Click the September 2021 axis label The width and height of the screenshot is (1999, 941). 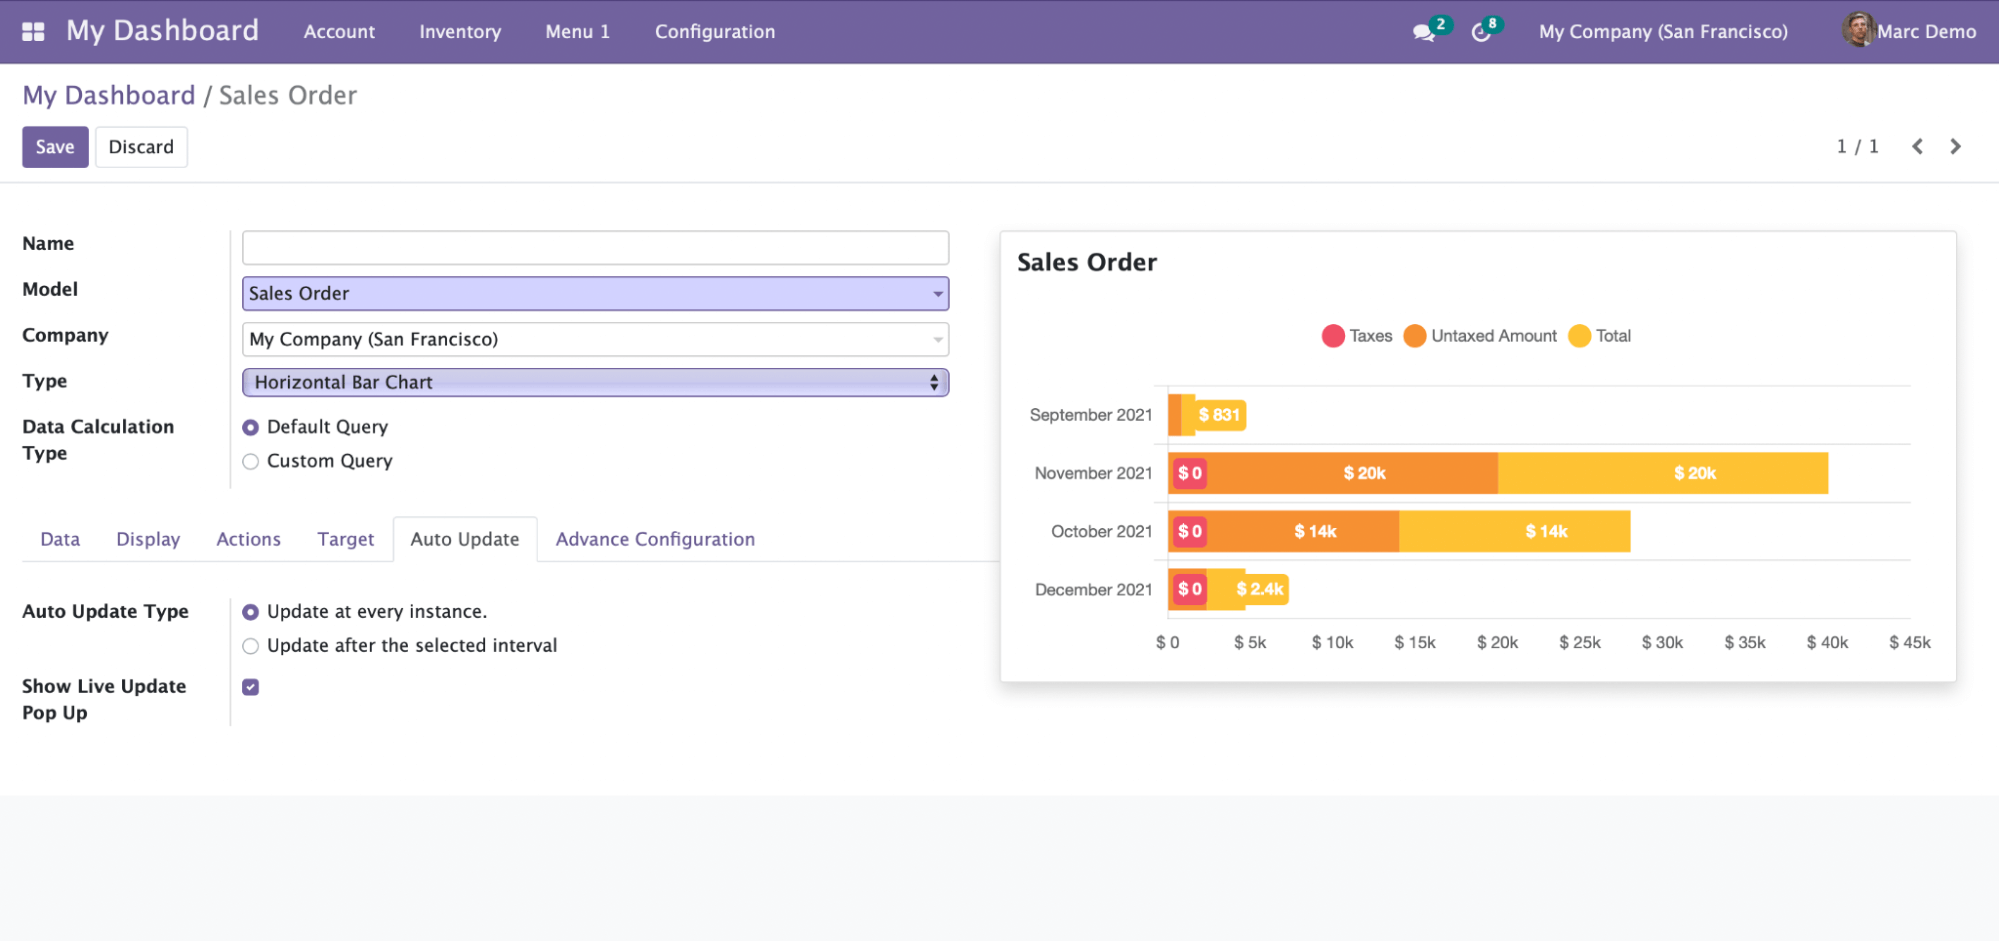(1091, 415)
